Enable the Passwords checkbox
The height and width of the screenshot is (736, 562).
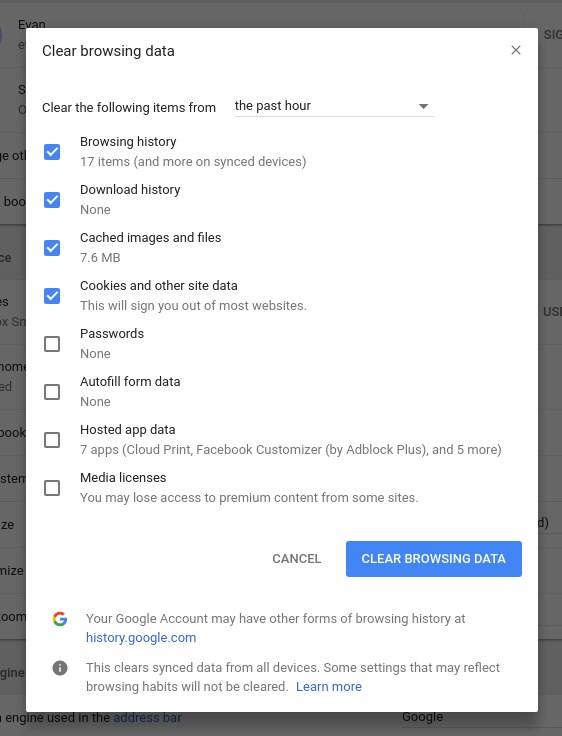click(x=52, y=344)
